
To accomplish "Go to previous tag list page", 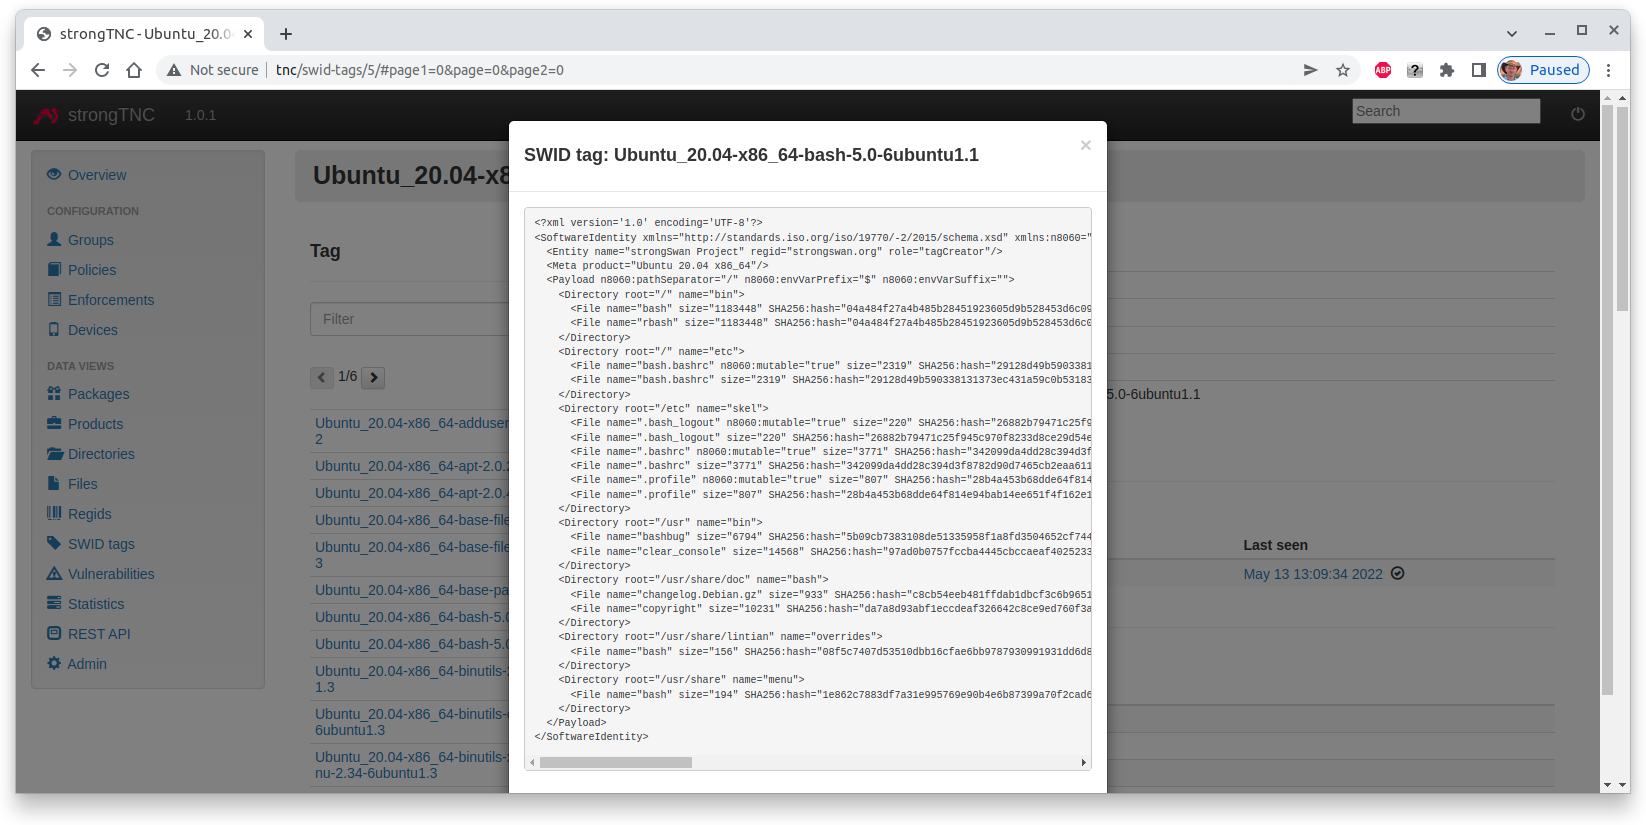I will tap(321, 377).
